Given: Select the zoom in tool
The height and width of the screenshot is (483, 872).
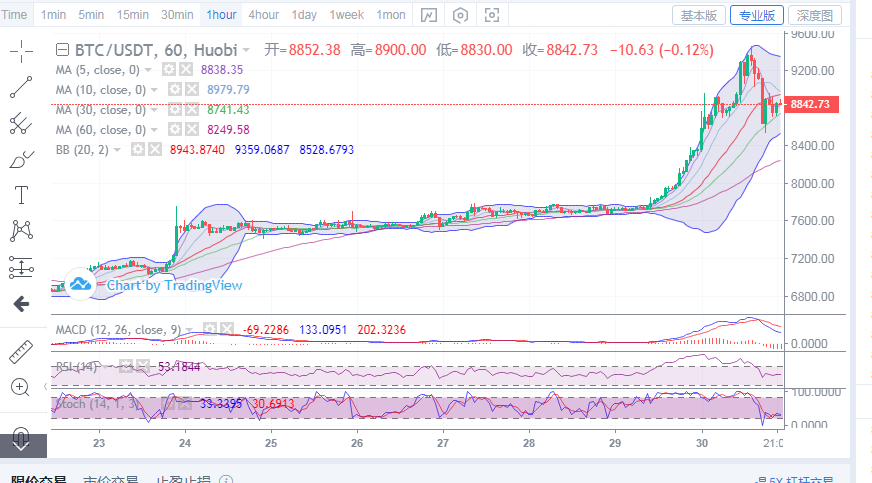Looking at the screenshot, I should (x=20, y=387).
